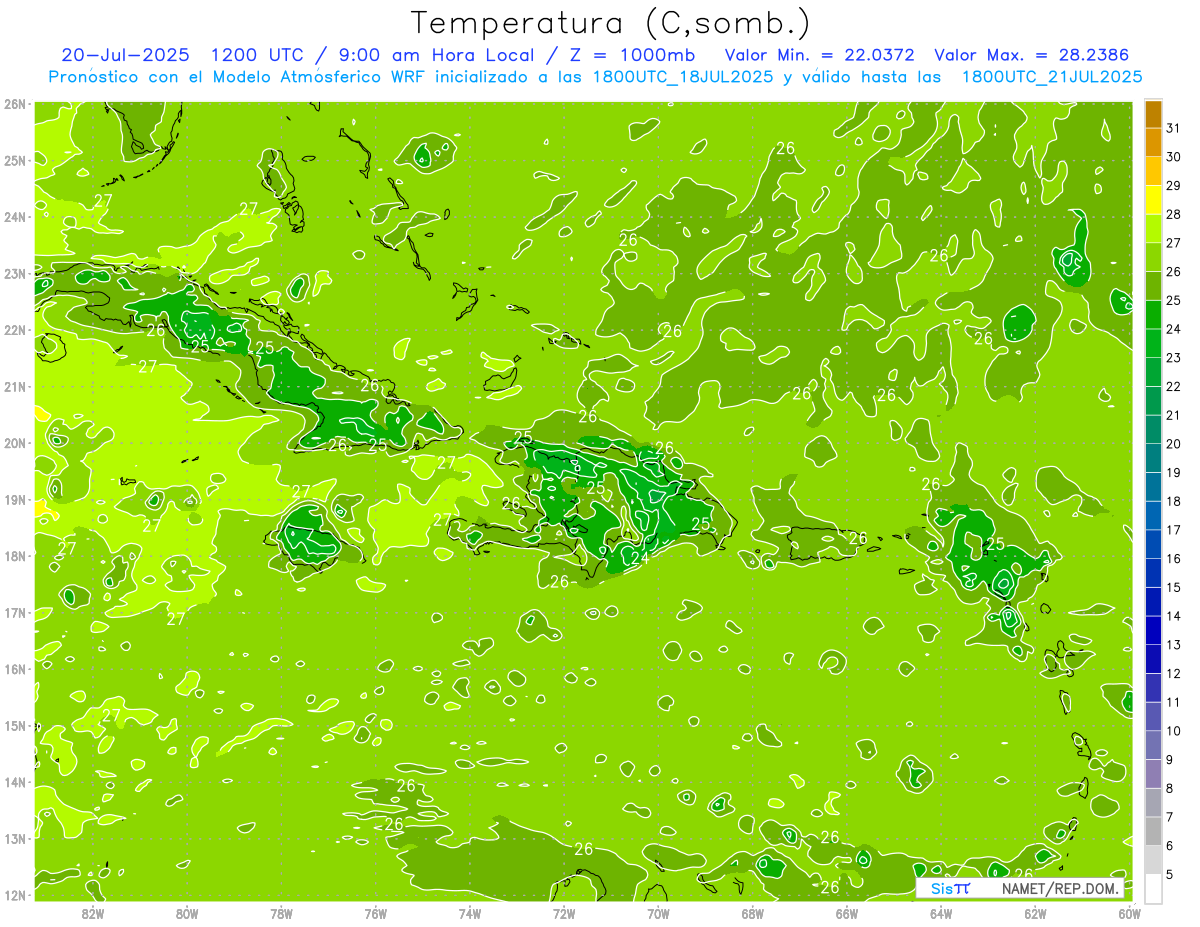Click the "72W" longitude axis label
Image resolution: width=1200 pixels, height=927 pixels.
pos(564,913)
